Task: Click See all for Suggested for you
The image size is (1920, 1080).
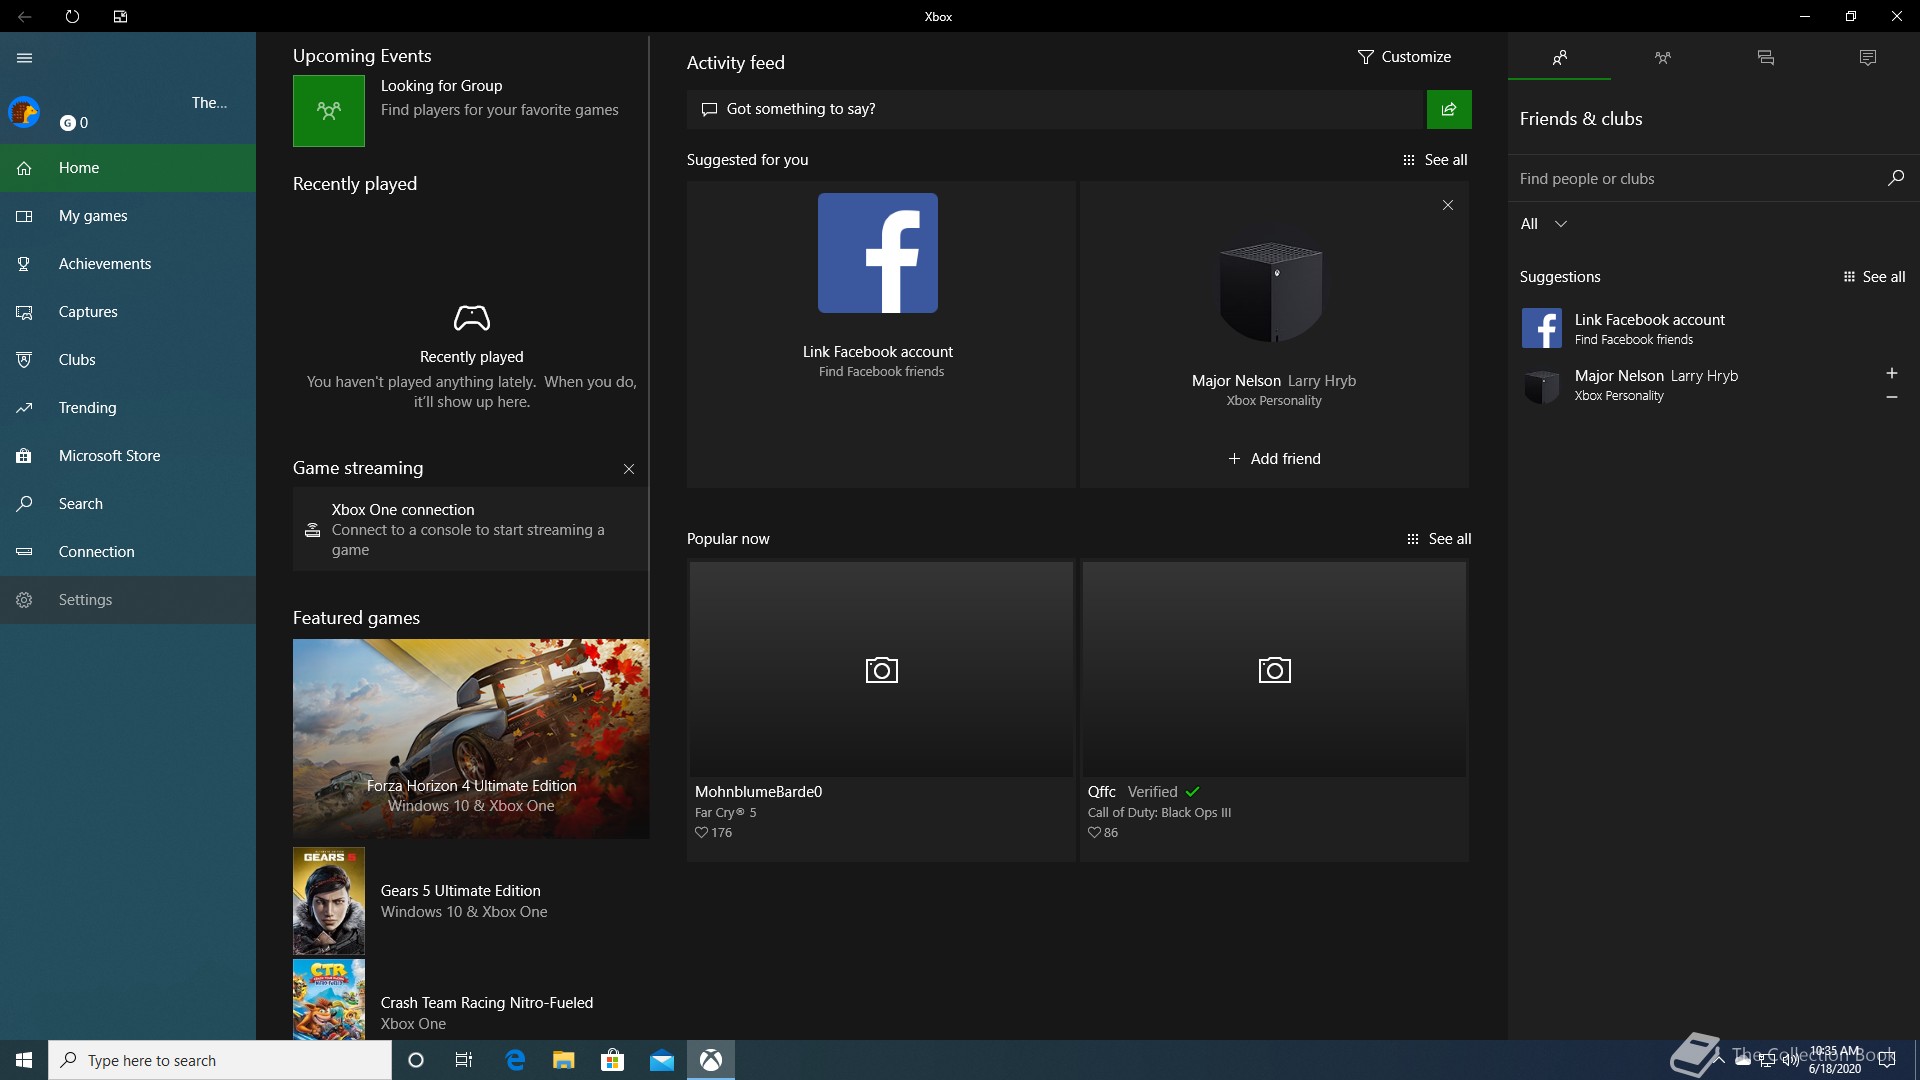Action: (1435, 160)
